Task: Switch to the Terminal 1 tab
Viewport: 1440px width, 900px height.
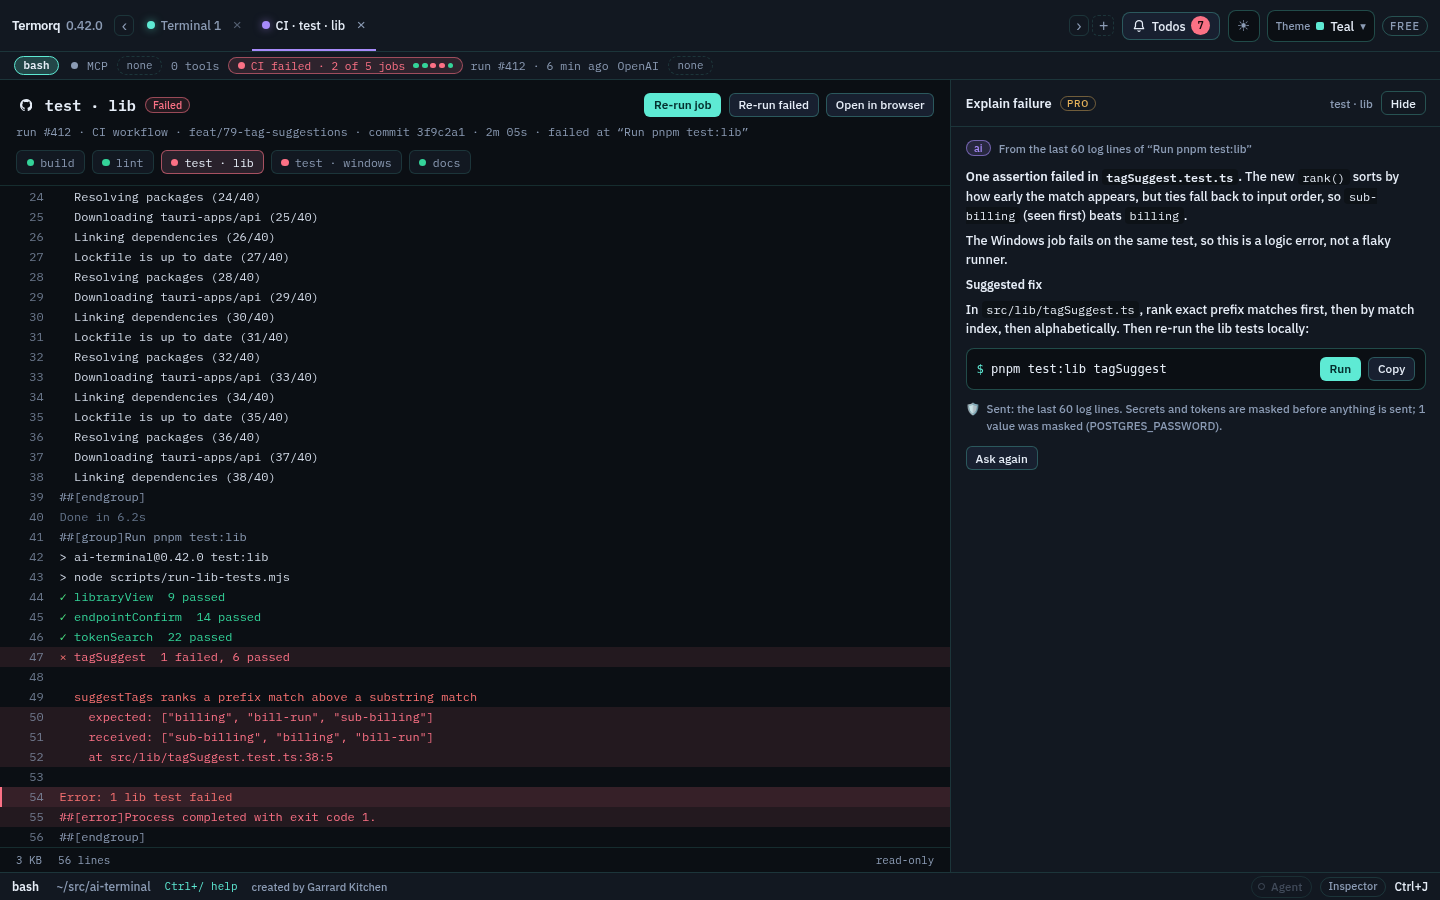Action: (x=184, y=26)
